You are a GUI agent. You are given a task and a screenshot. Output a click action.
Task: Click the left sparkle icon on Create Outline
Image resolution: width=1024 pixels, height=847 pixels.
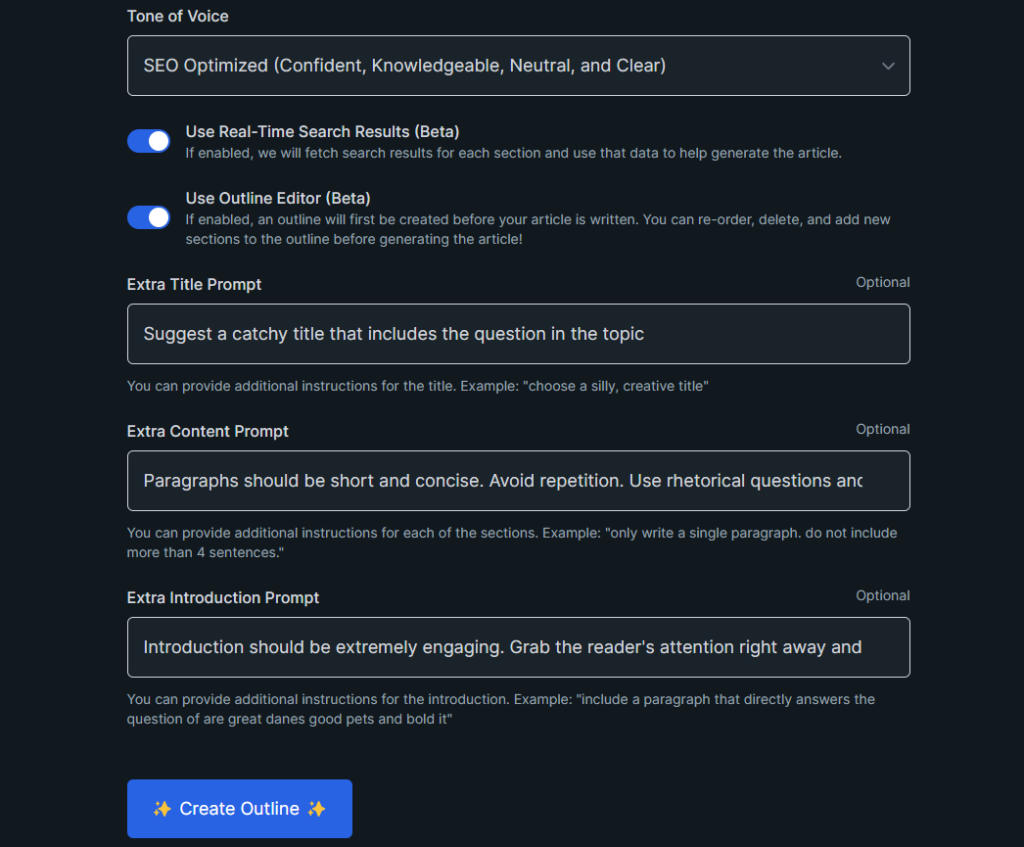[x=162, y=808]
